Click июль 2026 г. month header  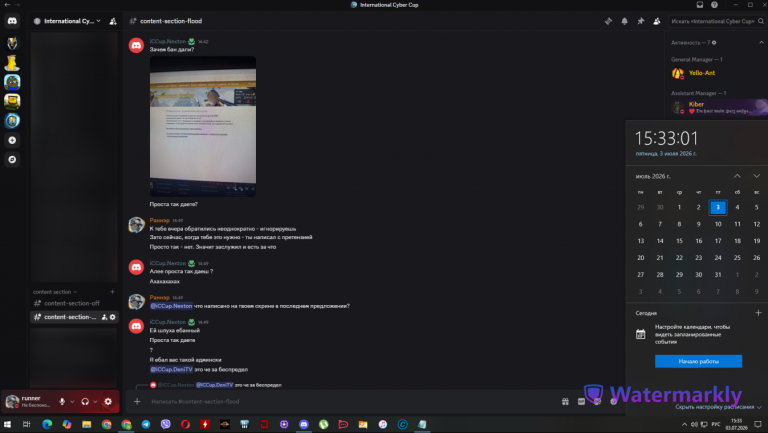(x=653, y=176)
